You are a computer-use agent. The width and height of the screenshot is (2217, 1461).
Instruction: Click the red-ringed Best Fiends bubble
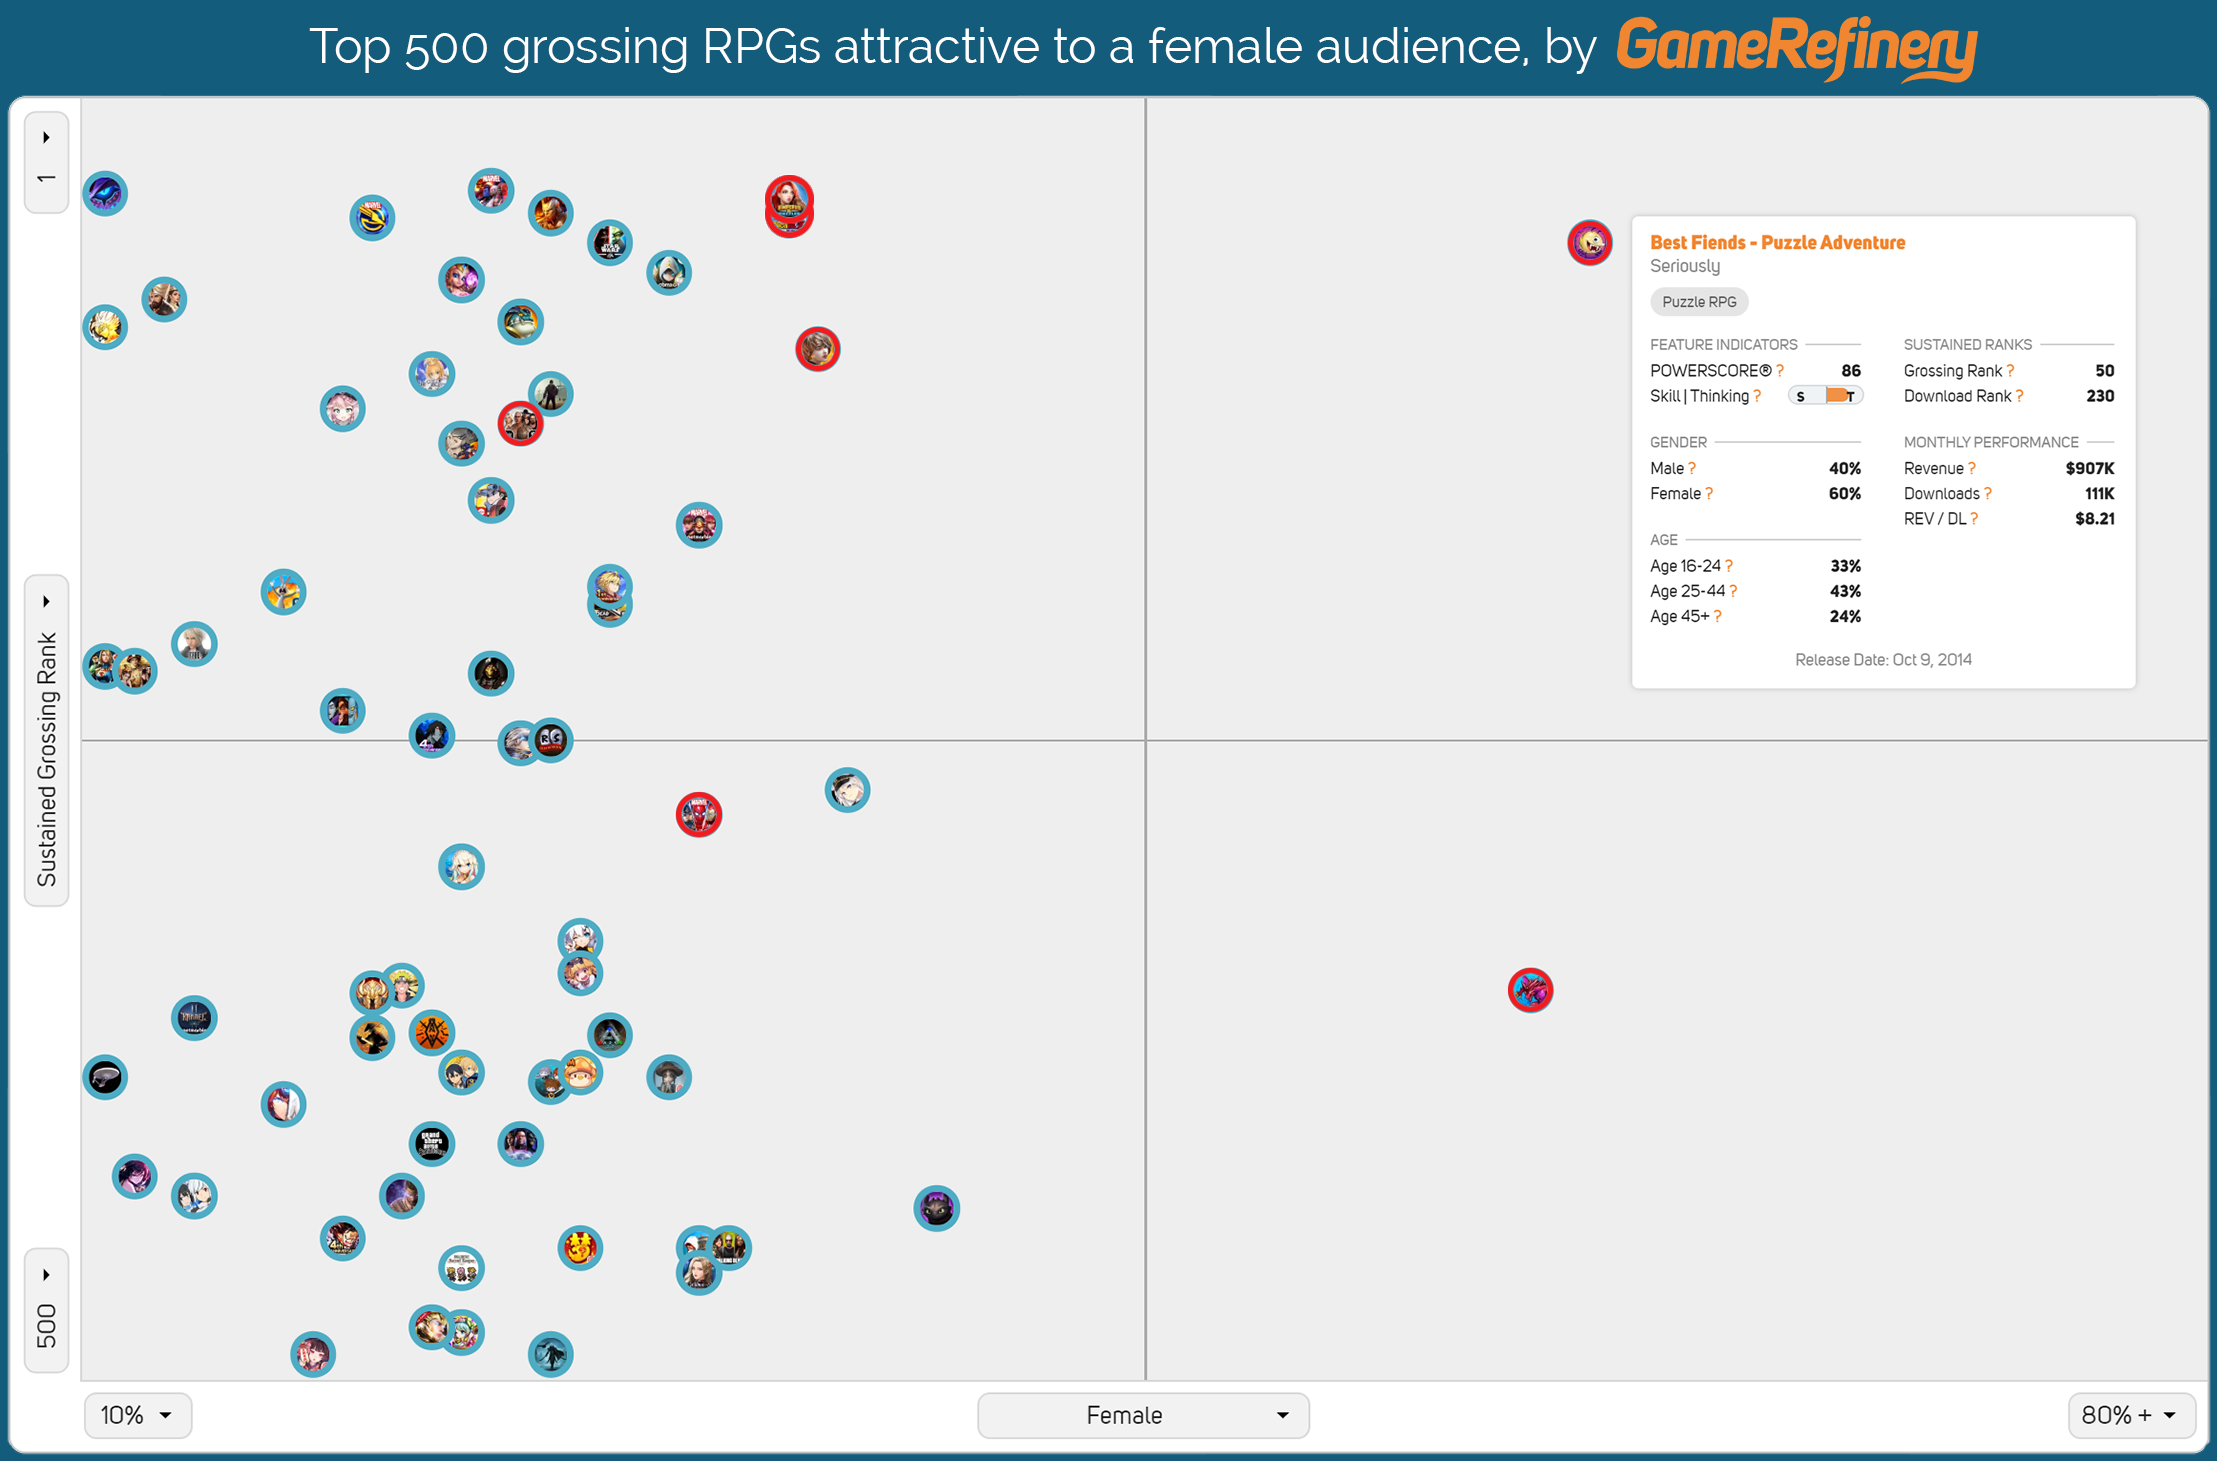1590,242
